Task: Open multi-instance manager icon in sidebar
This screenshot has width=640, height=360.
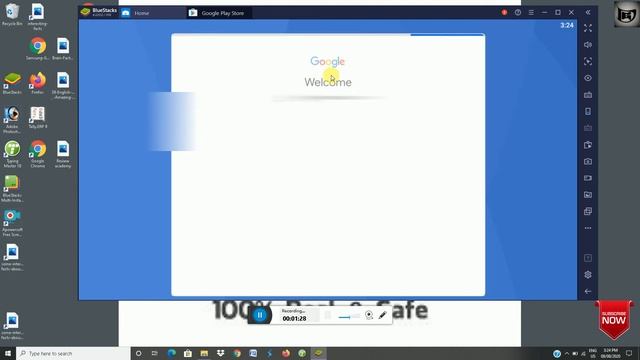Action: point(588,211)
